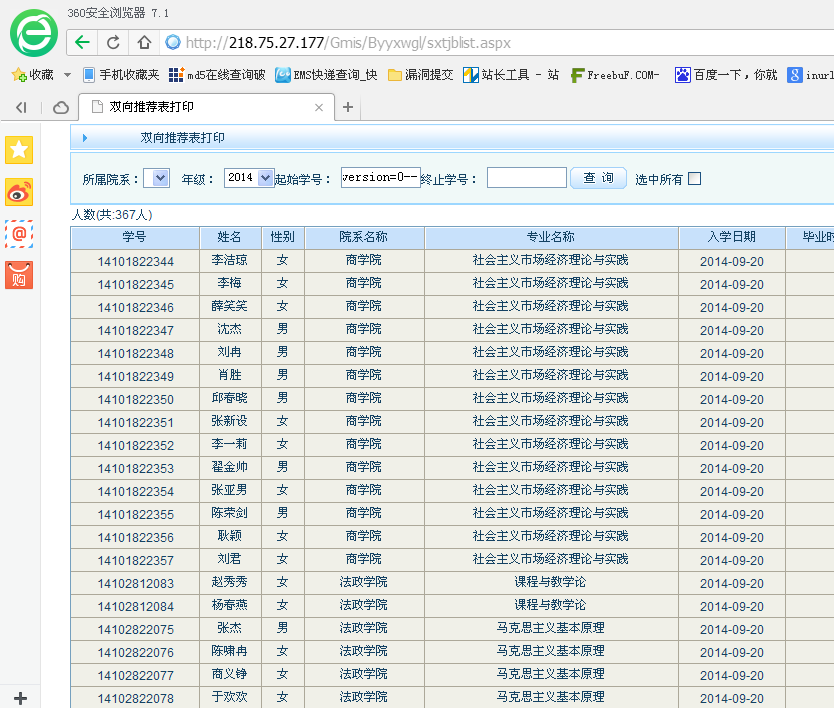The width and height of the screenshot is (834, 708).
Task: Select name cell 赵秀秀
Action: (230, 582)
